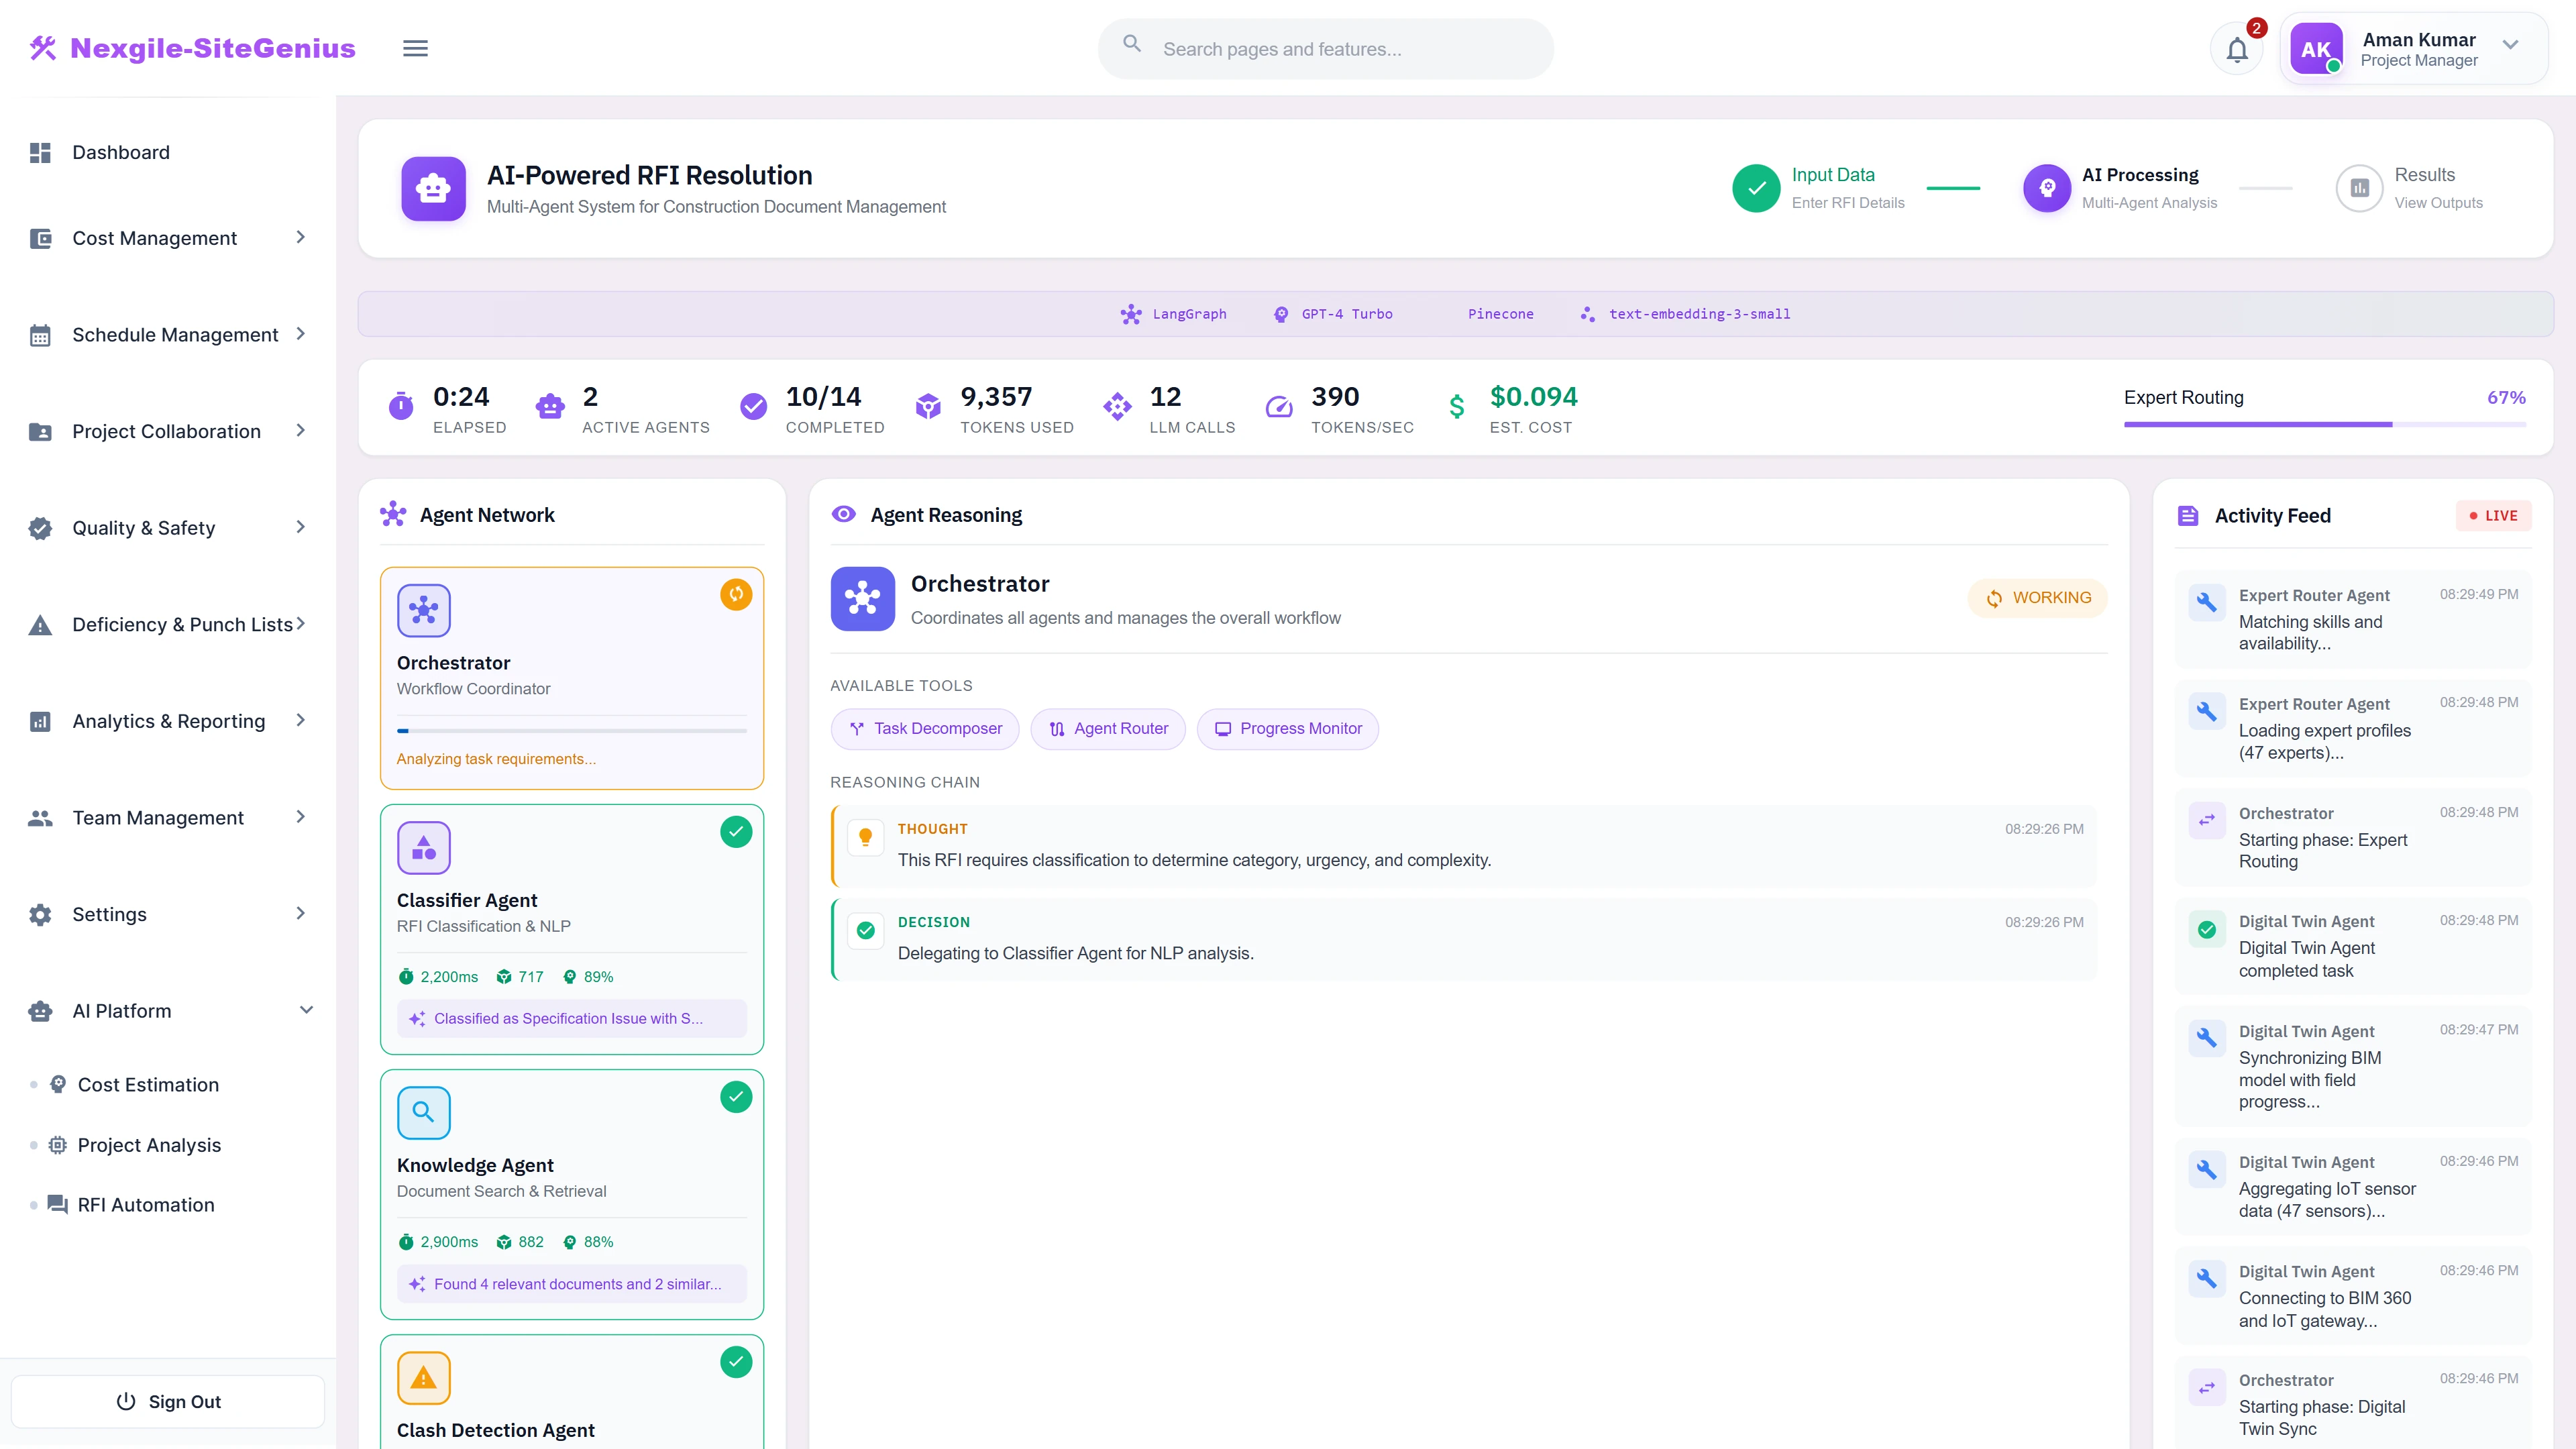2576x1449 pixels.
Task: Click the Classifier Agent completed checkmark badge
Action: [x=736, y=831]
